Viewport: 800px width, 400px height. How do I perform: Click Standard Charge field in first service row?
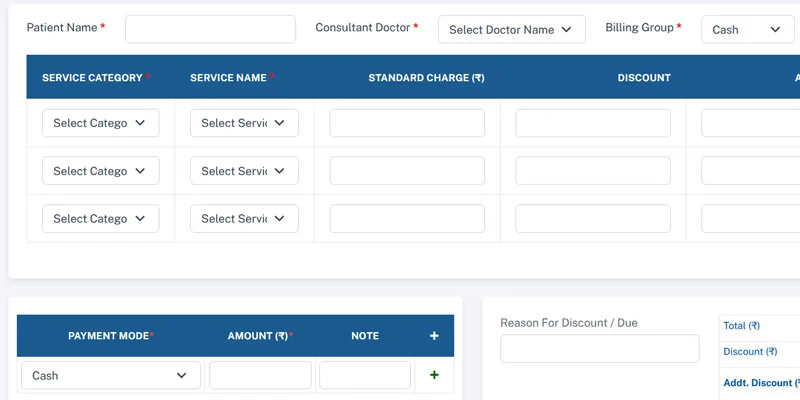click(x=407, y=123)
